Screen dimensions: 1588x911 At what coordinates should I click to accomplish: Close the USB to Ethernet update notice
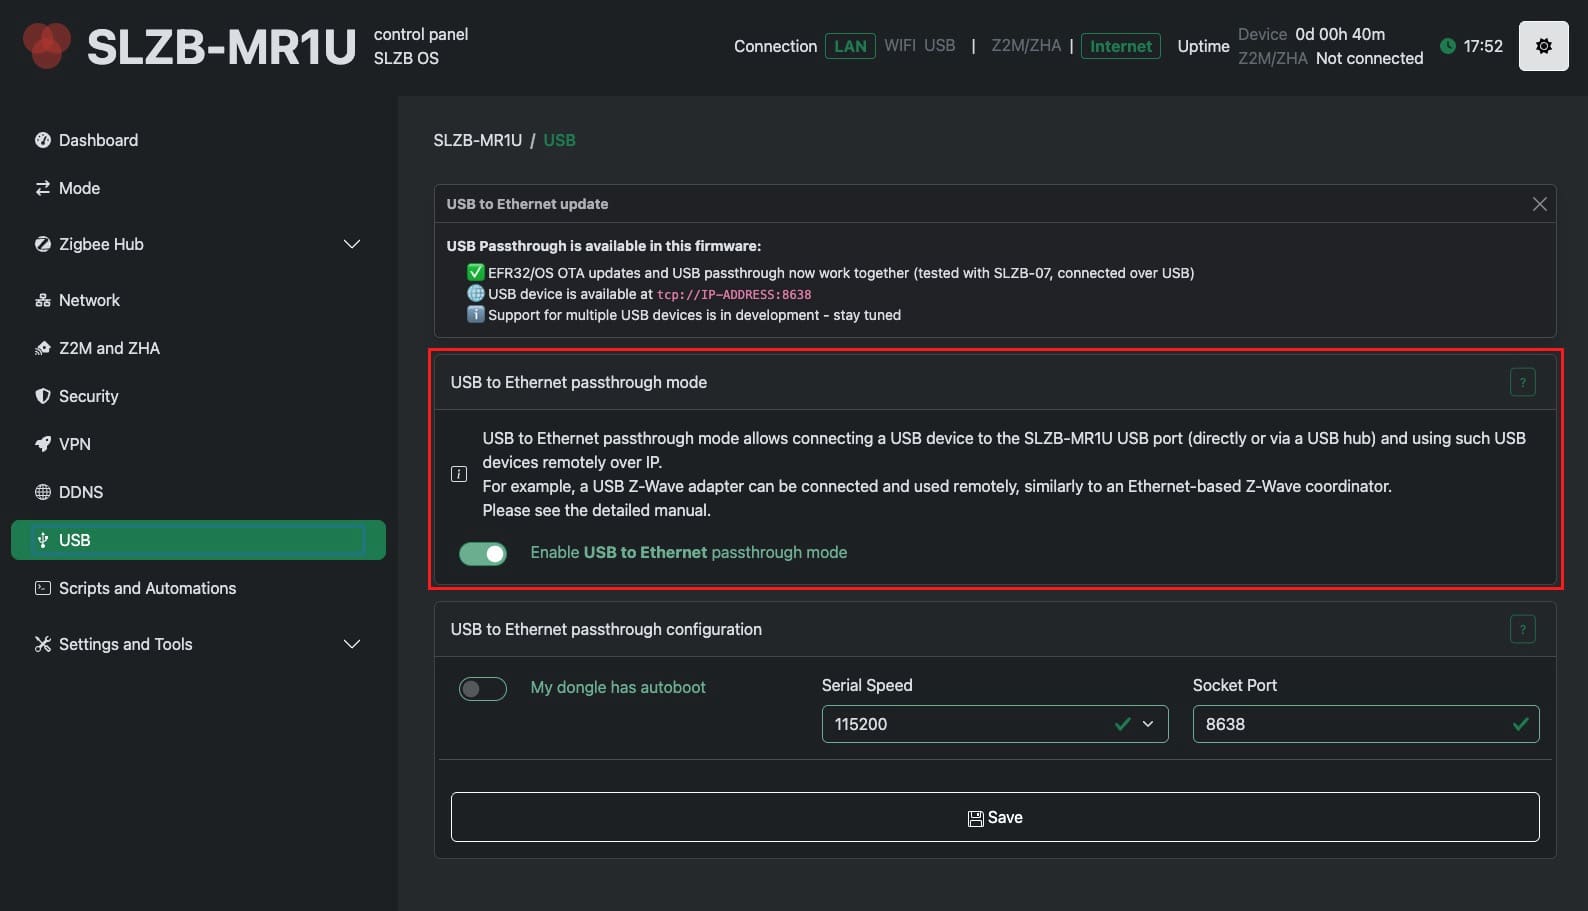(x=1539, y=204)
